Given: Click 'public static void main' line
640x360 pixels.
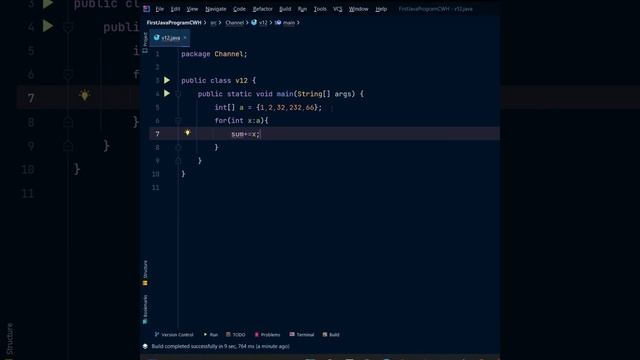Looking at the screenshot, I should point(280,94).
